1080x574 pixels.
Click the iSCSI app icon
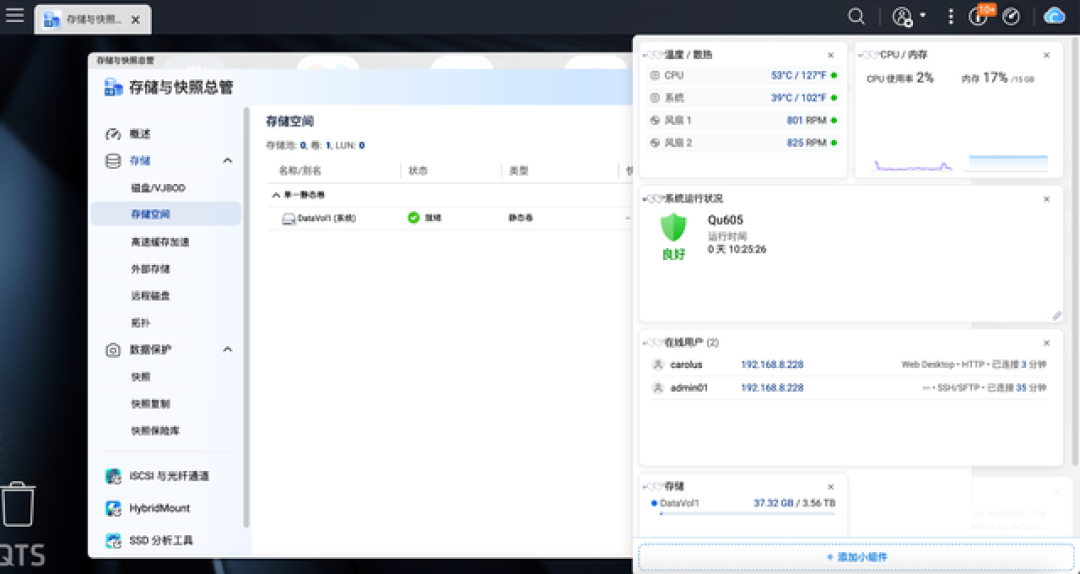point(113,476)
